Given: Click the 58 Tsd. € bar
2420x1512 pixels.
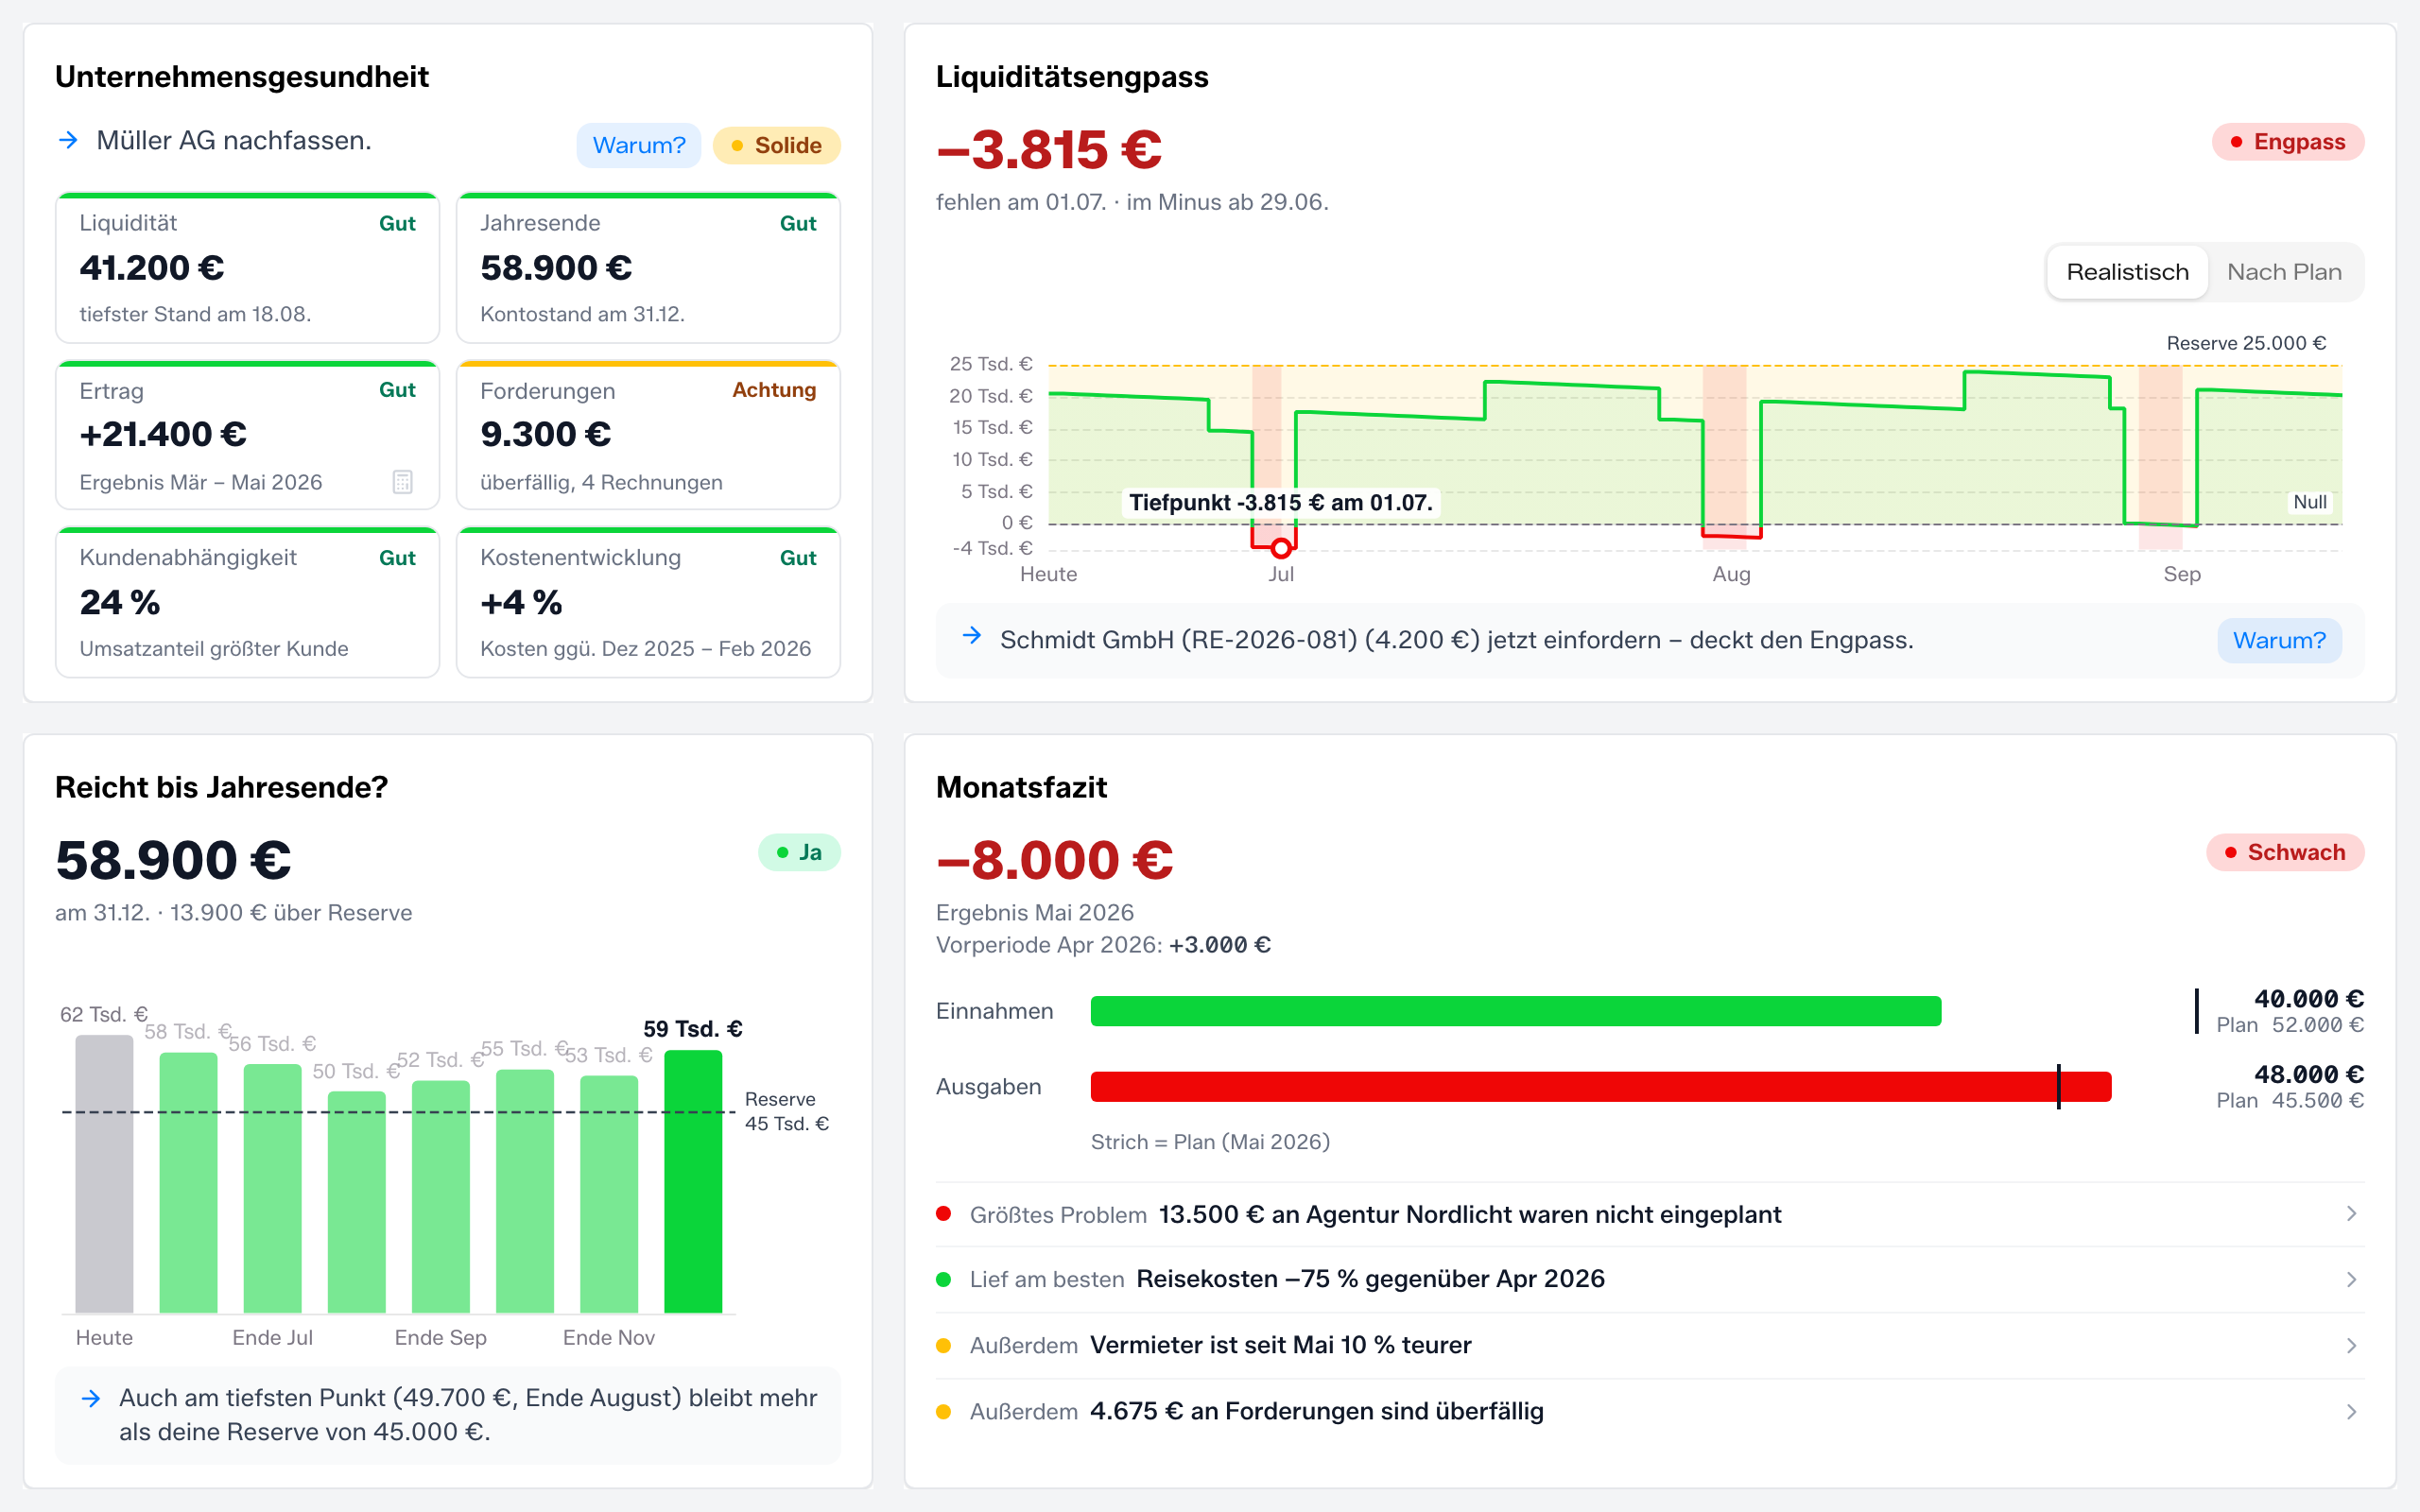Looking at the screenshot, I should pyautogui.click(x=188, y=1183).
